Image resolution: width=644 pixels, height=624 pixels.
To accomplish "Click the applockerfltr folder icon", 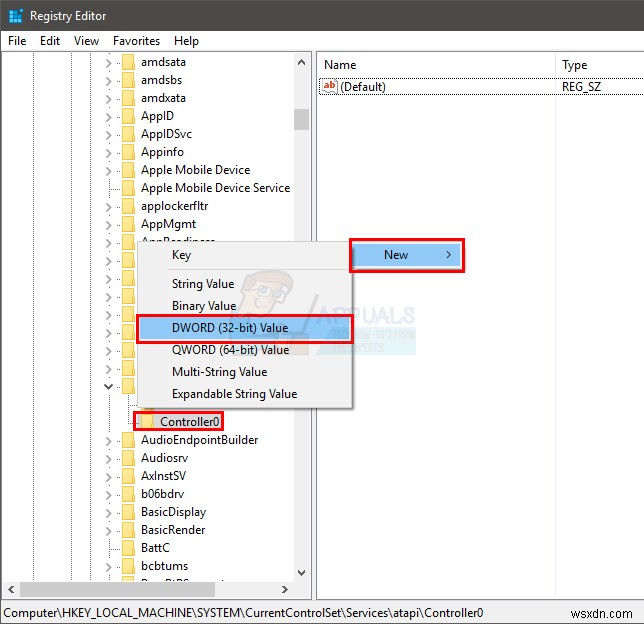I will tap(128, 207).
